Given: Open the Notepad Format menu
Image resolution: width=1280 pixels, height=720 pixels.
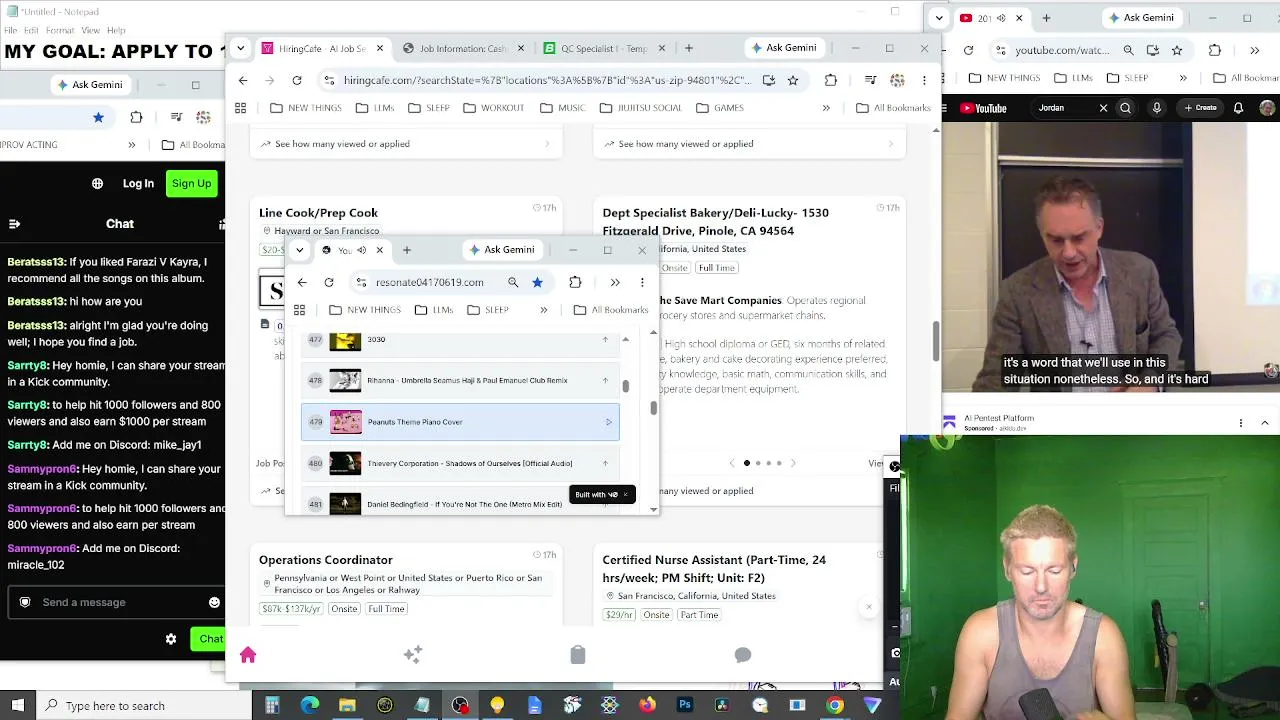Looking at the screenshot, I should [x=60, y=31].
